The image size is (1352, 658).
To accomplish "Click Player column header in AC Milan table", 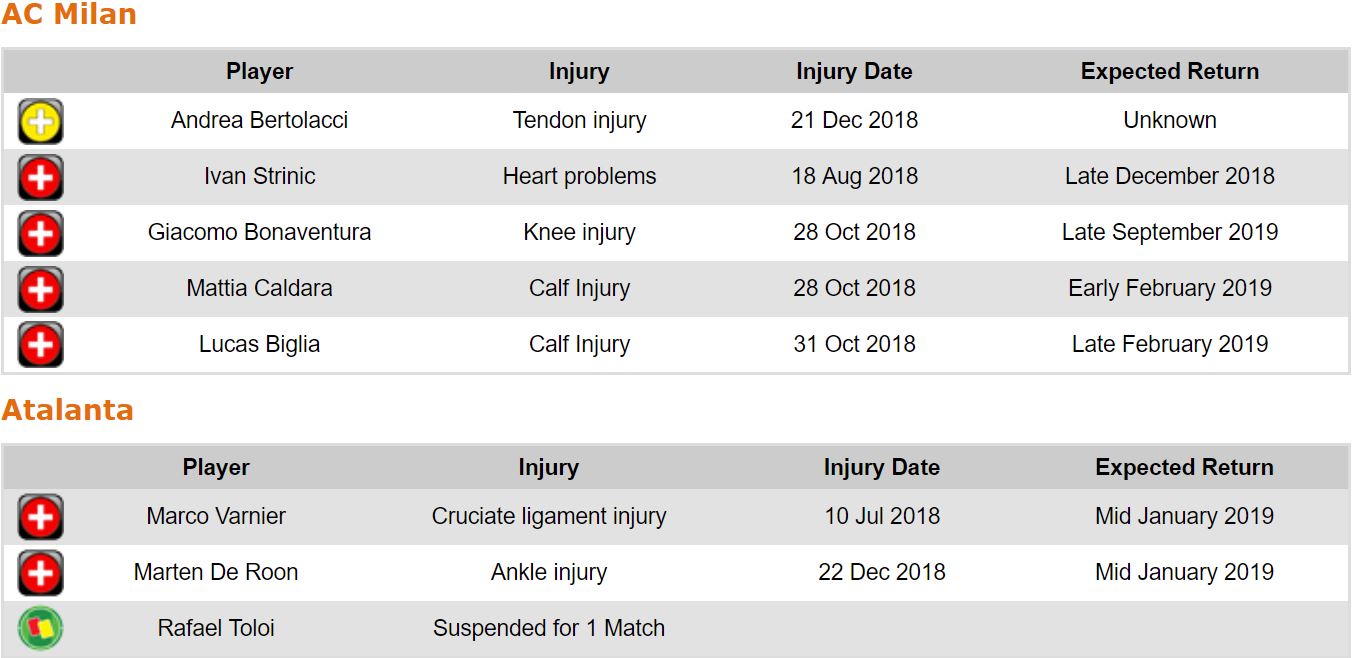I will tap(259, 72).
